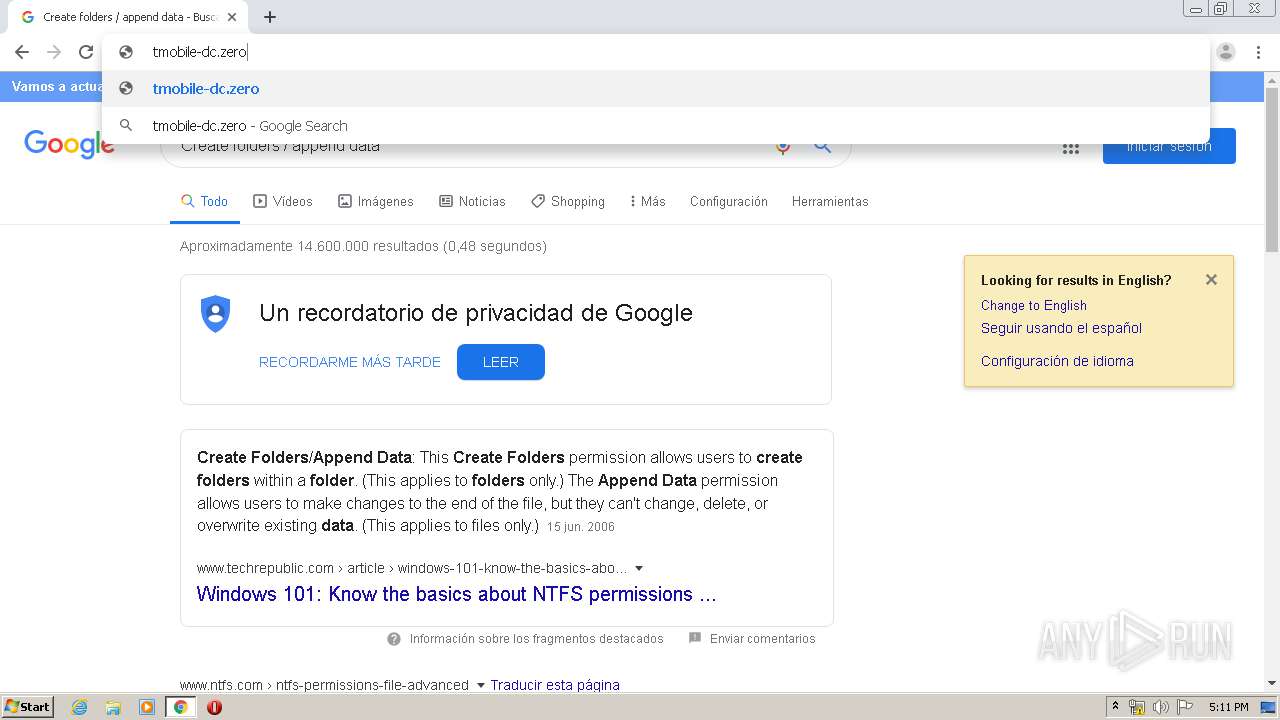This screenshot has height=720, width=1280.
Task: Open 'Windows 101: Know the basics about NTFS permissions' result
Action: tap(457, 594)
